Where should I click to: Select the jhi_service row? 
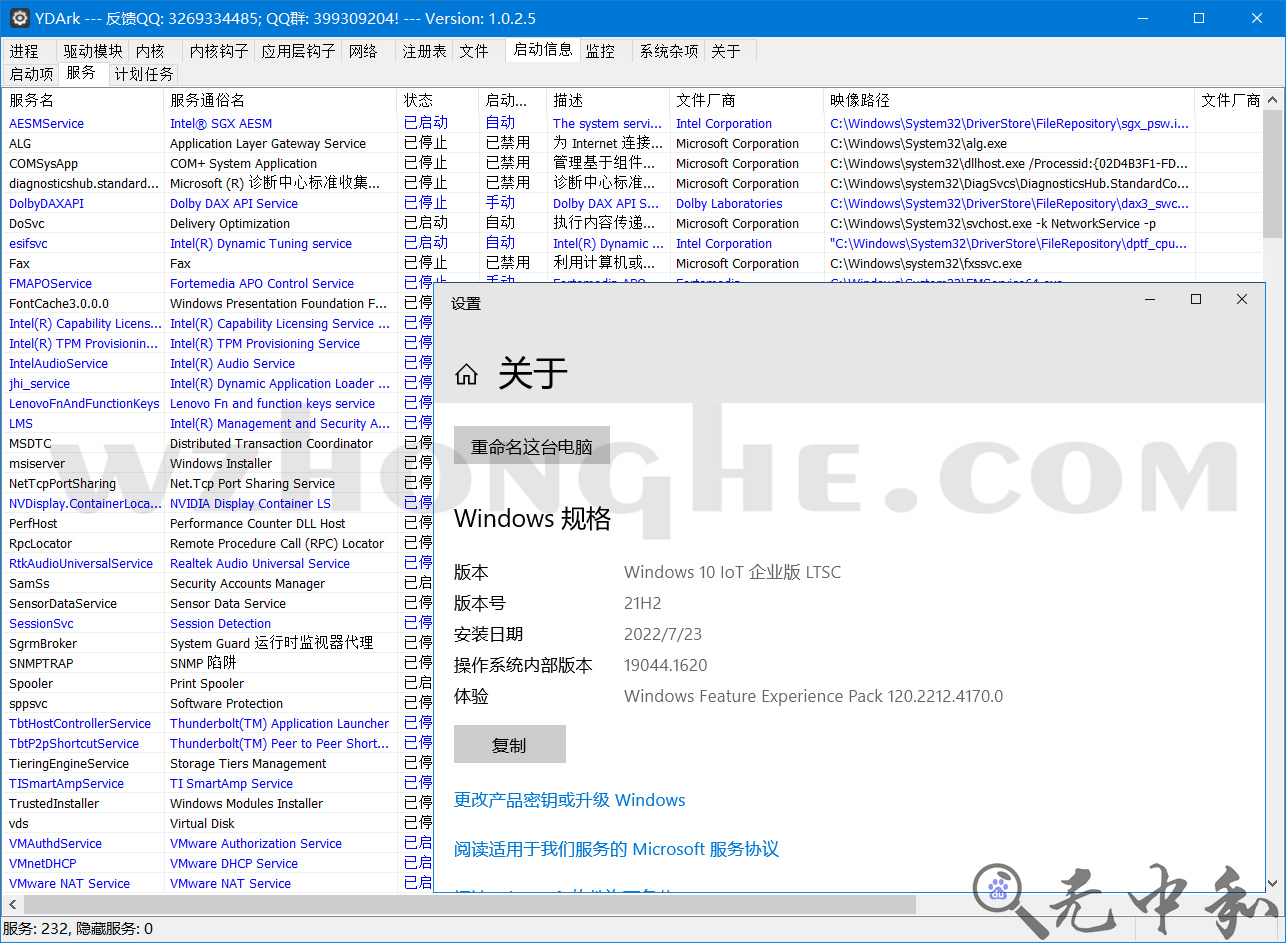[x=218, y=384]
